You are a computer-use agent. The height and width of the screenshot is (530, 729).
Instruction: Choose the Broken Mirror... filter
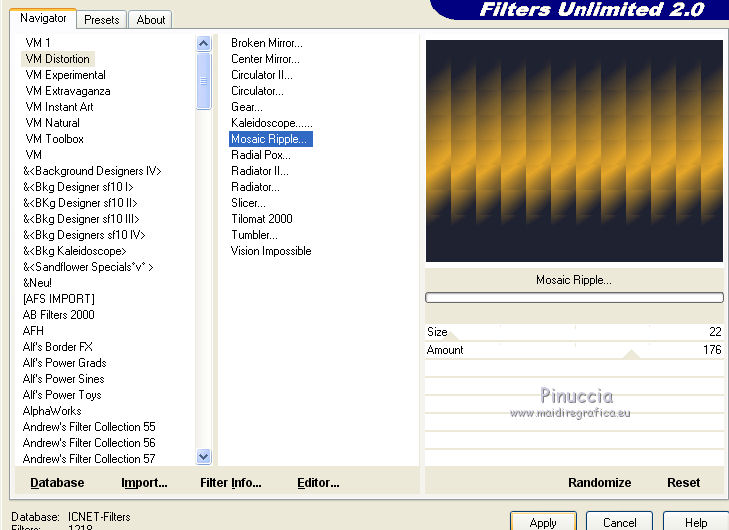[267, 43]
